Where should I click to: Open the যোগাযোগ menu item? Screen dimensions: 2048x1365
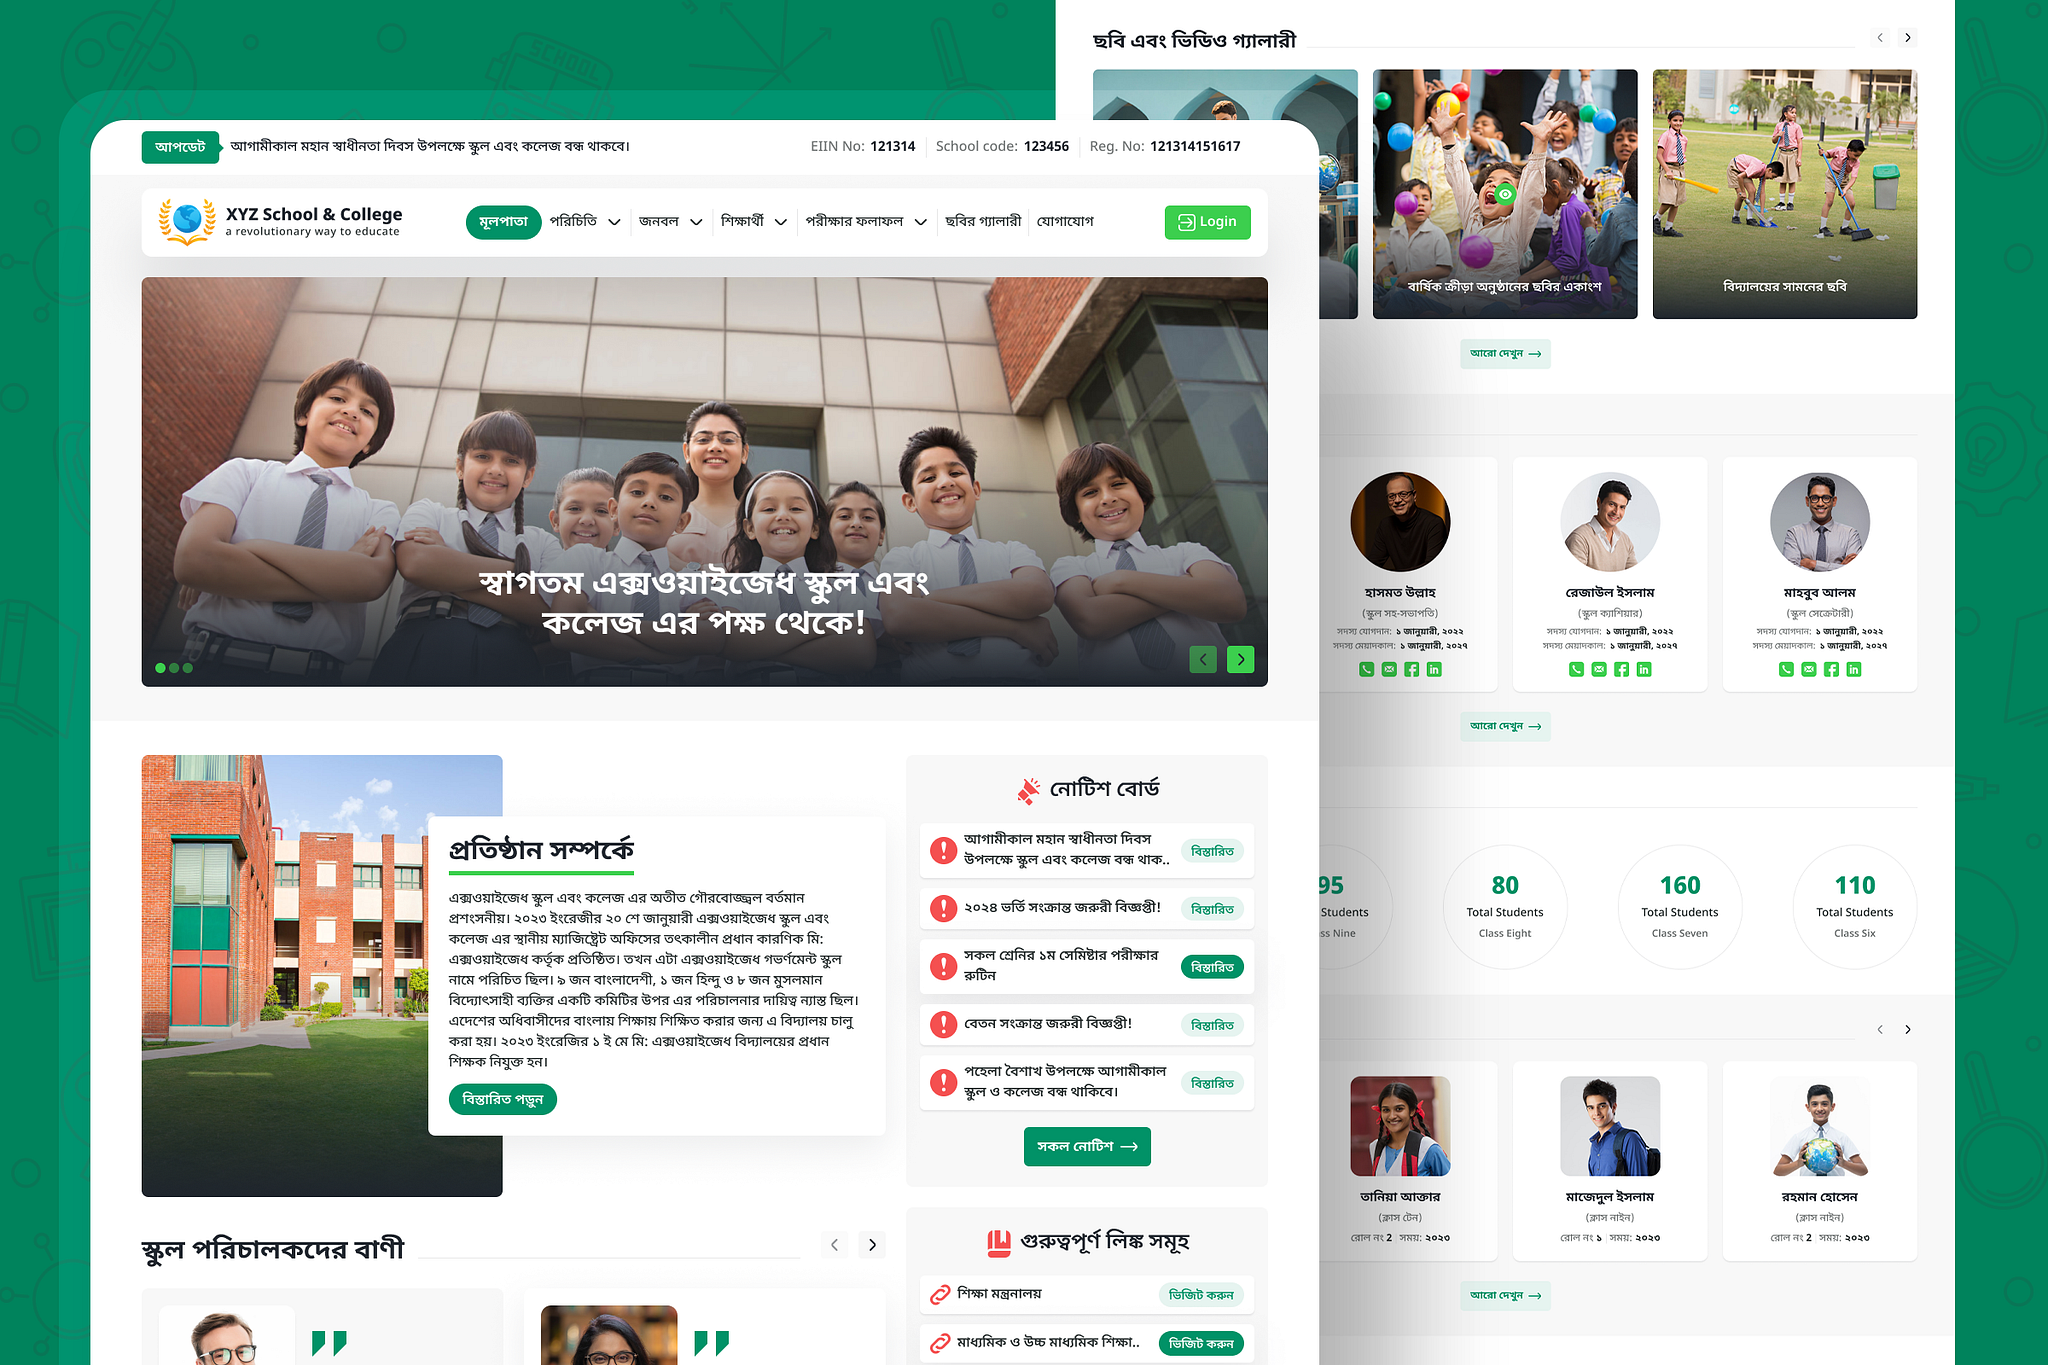[x=1066, y=221]
